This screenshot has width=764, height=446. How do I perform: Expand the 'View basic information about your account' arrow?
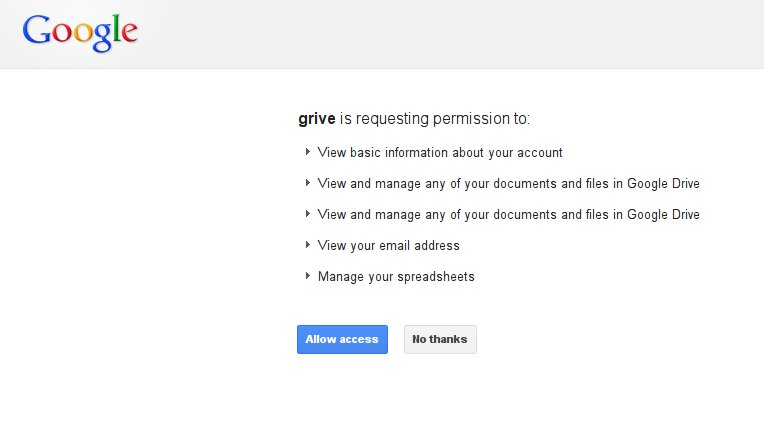[x=307, y=152]
